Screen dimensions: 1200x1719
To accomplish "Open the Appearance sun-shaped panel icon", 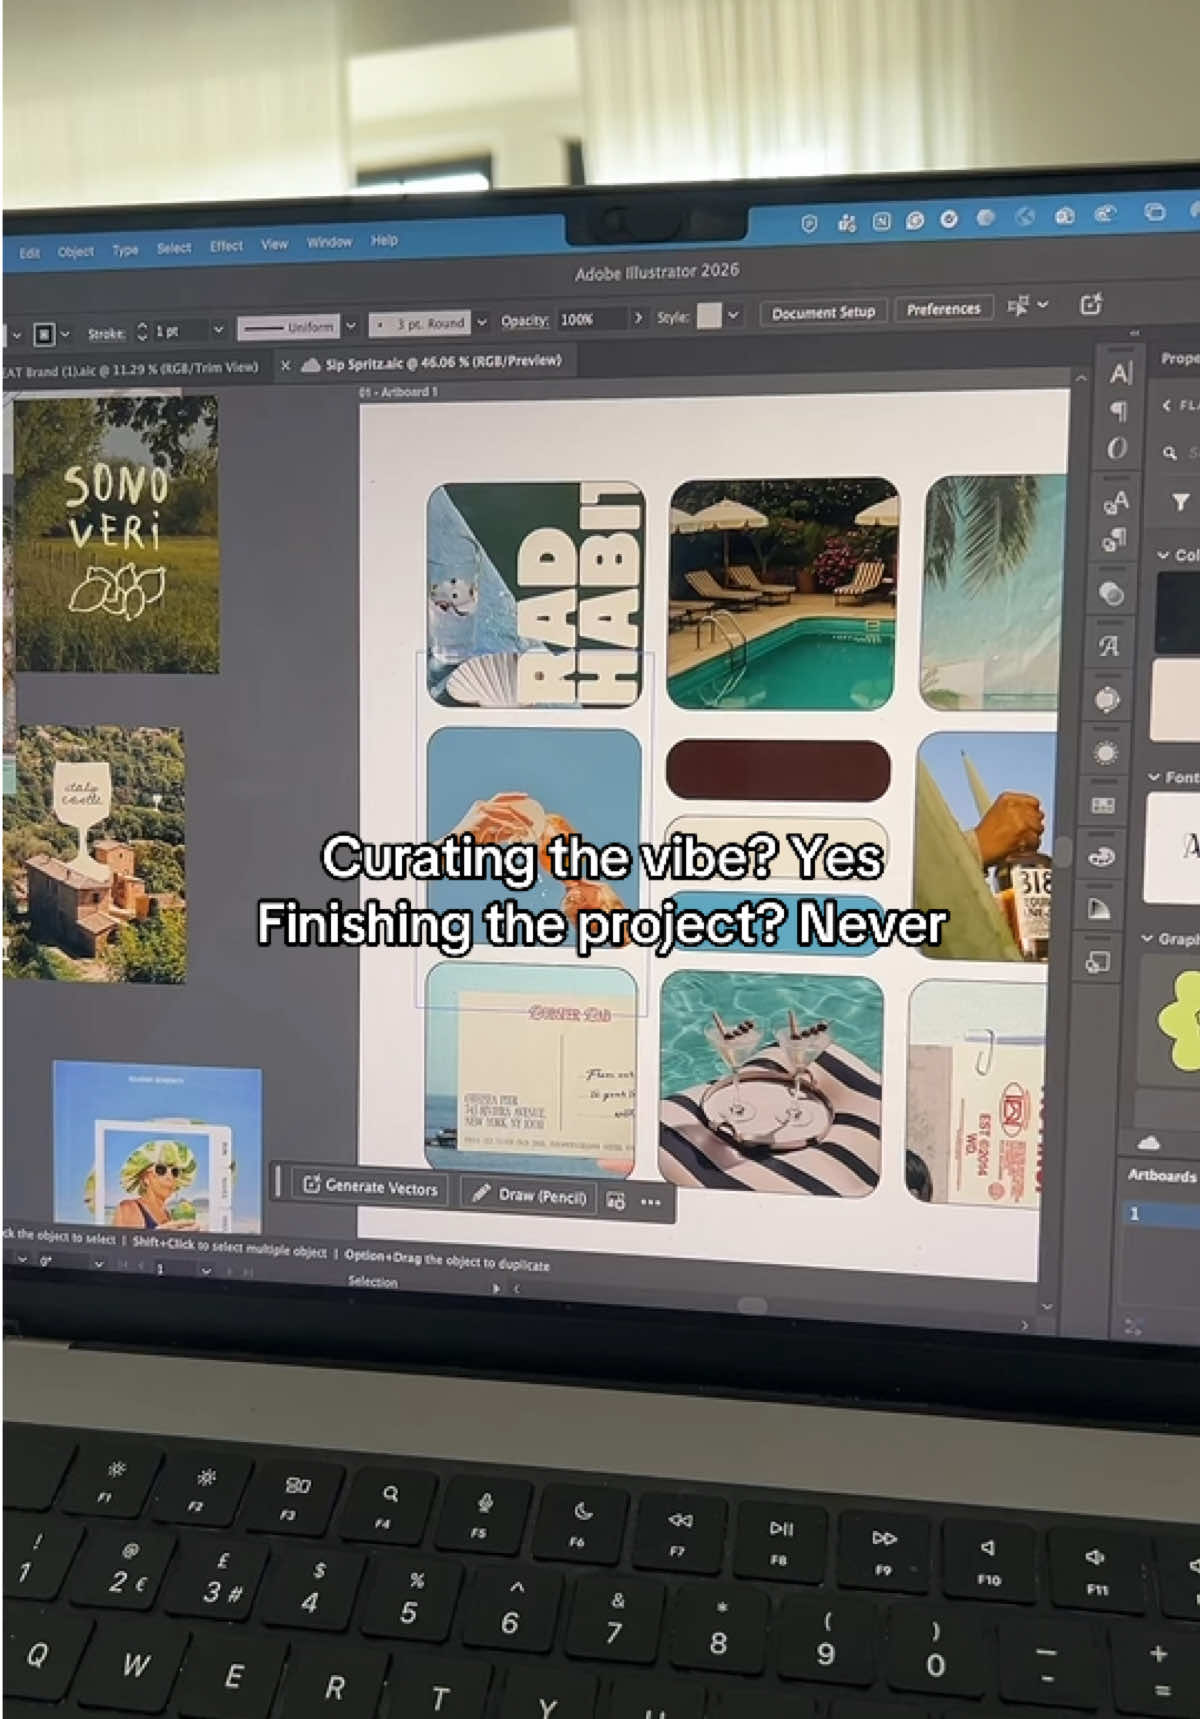I will tap(1106, 752).
